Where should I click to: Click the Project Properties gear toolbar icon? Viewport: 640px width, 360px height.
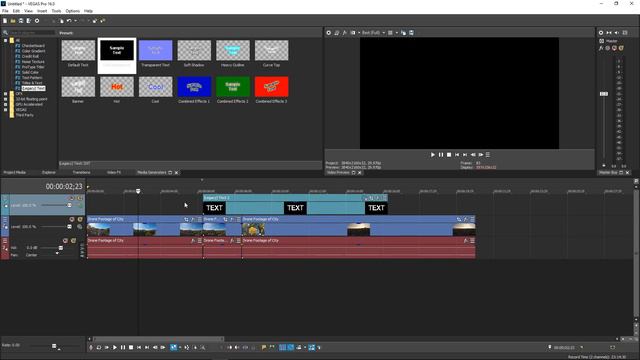tap(37, 21)
